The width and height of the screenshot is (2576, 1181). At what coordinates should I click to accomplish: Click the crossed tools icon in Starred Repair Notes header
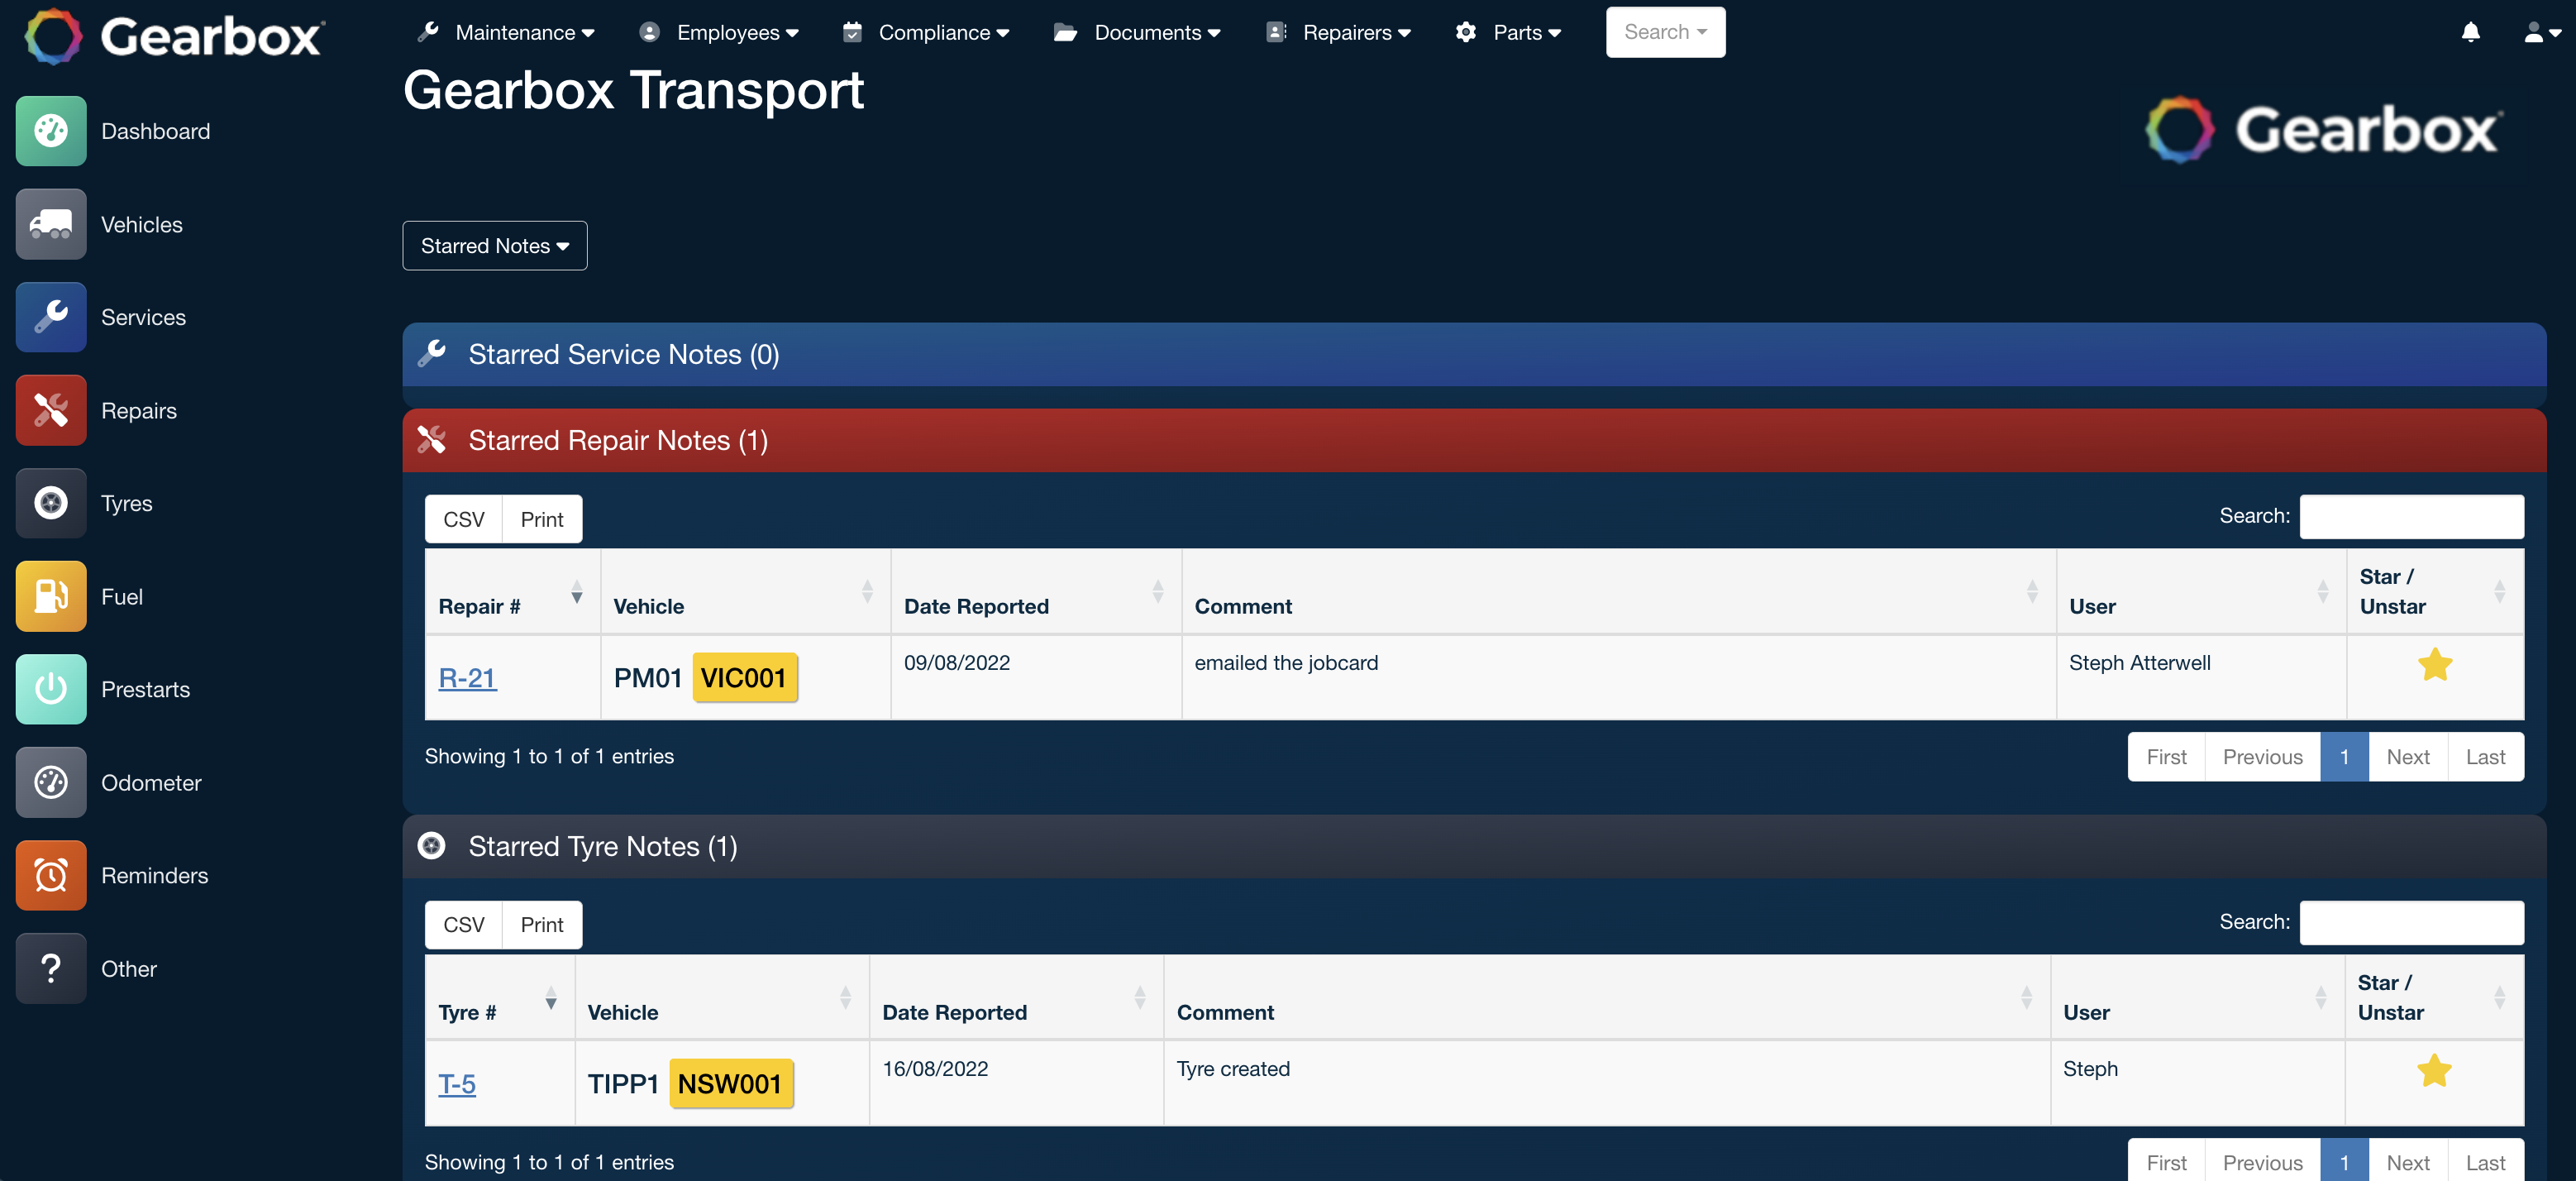tap(432, 439)
